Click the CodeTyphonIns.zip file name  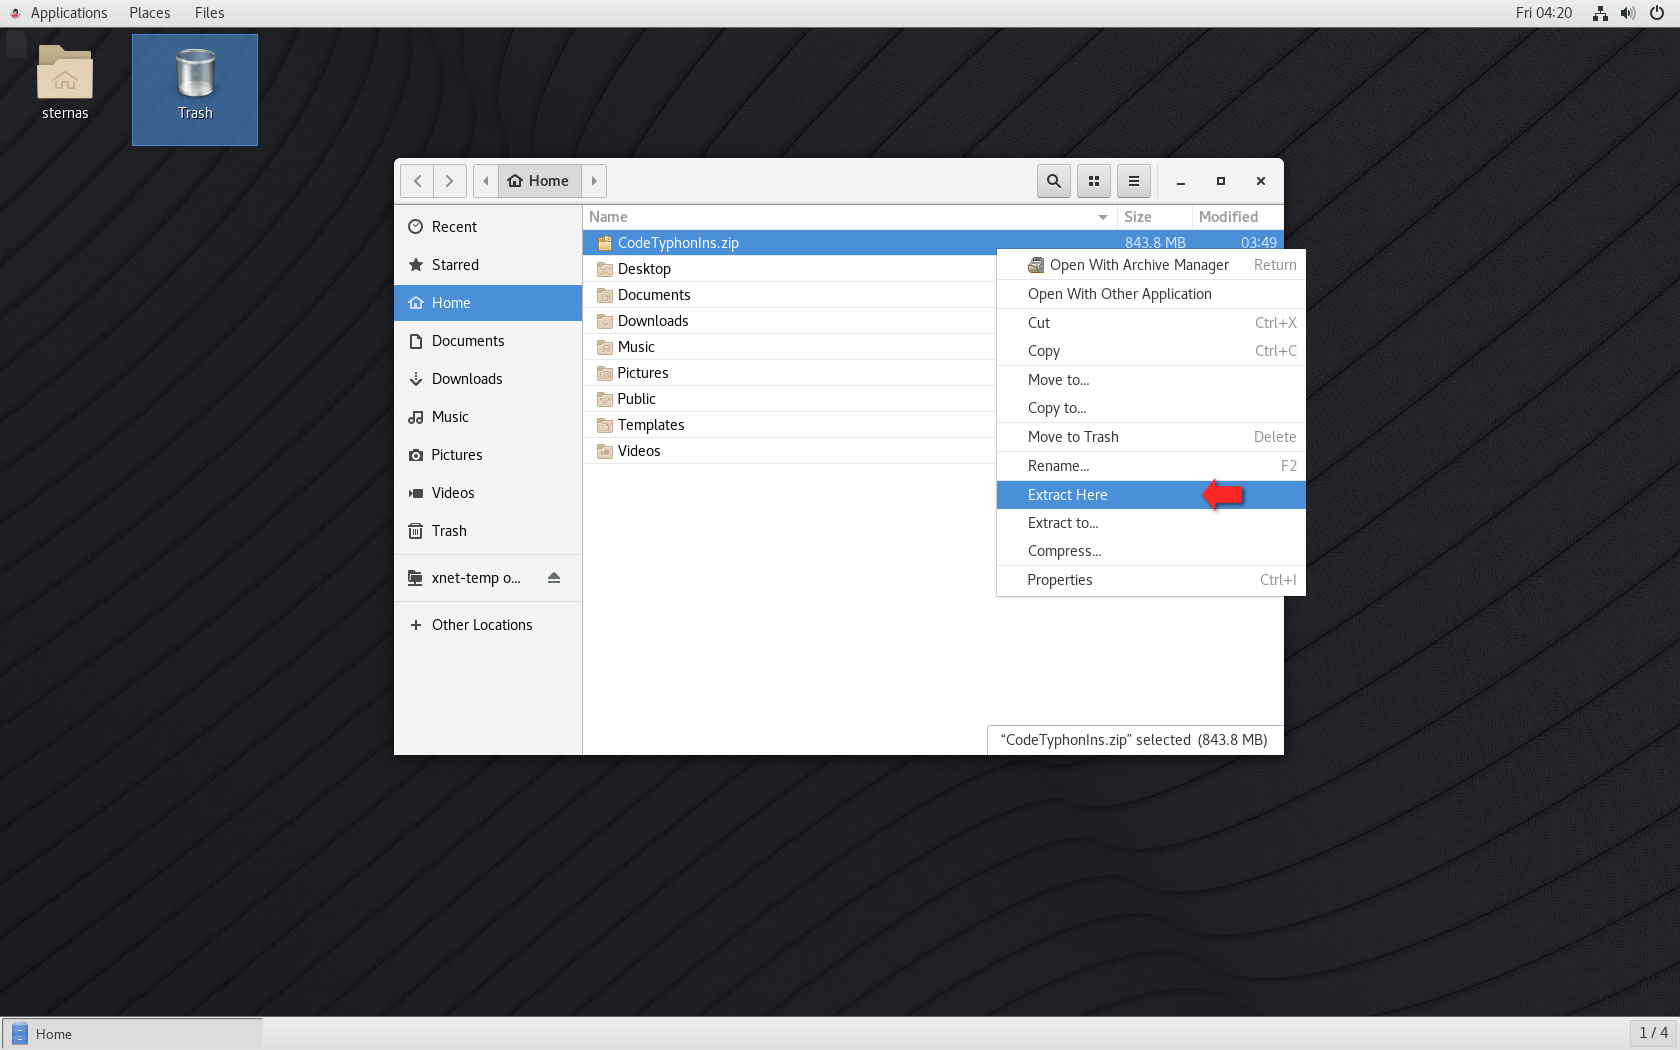coord(678,243)
